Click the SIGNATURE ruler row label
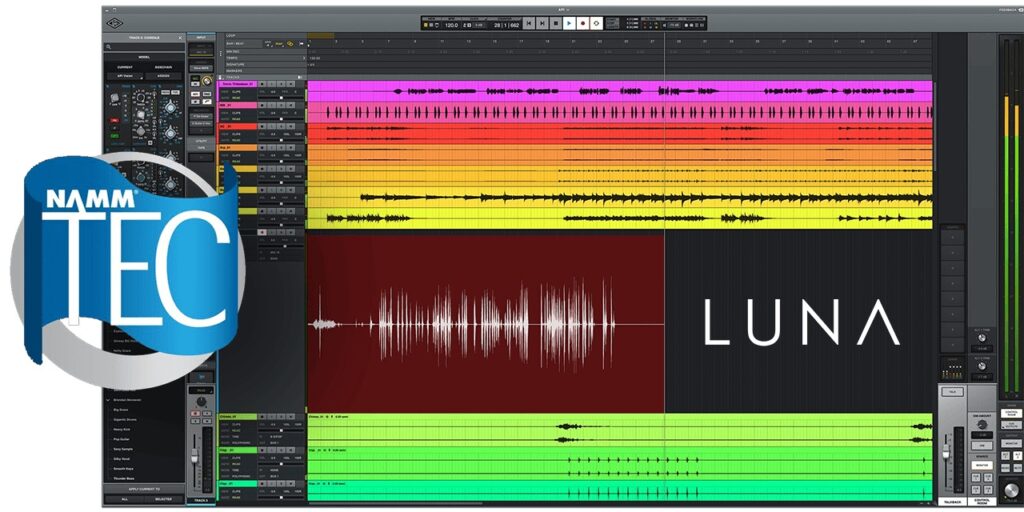The height and width of the screenshot is (512, 1024). click(x=235, y=65)
